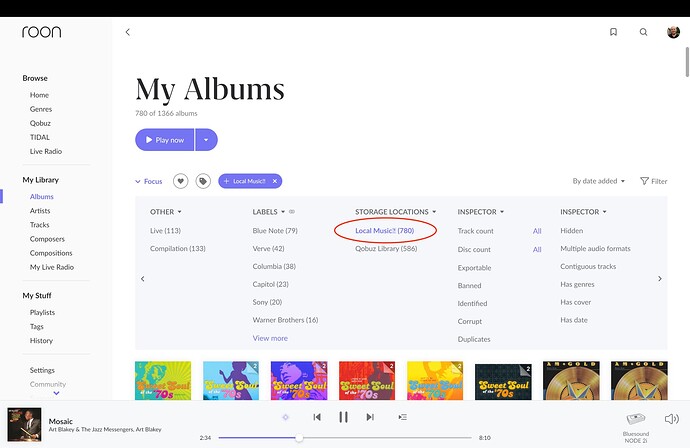Viewport: 690px width, 448px height.
Task: Select Has cover inspector filter
Action: pyautogui.click(x=576, y=302)
